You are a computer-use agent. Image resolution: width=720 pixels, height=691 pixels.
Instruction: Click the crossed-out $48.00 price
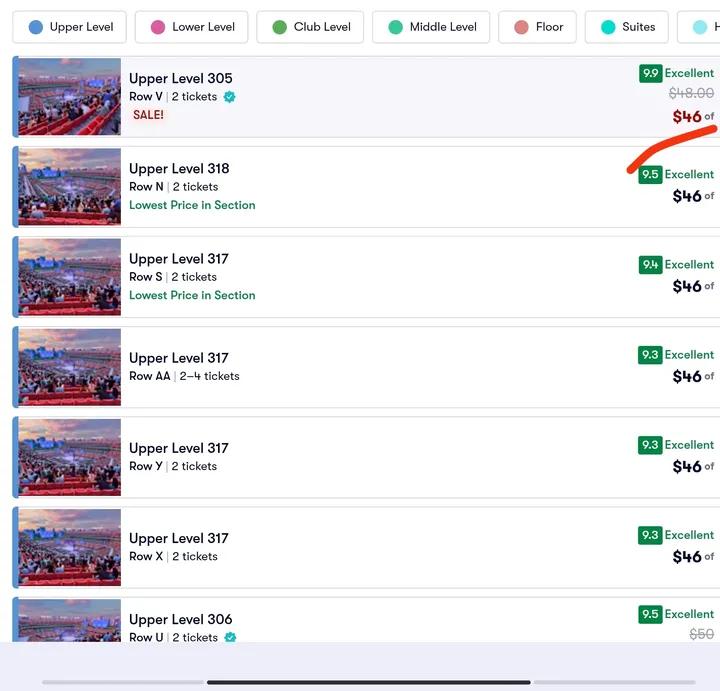pyautogui.click(x=691, y=94)
